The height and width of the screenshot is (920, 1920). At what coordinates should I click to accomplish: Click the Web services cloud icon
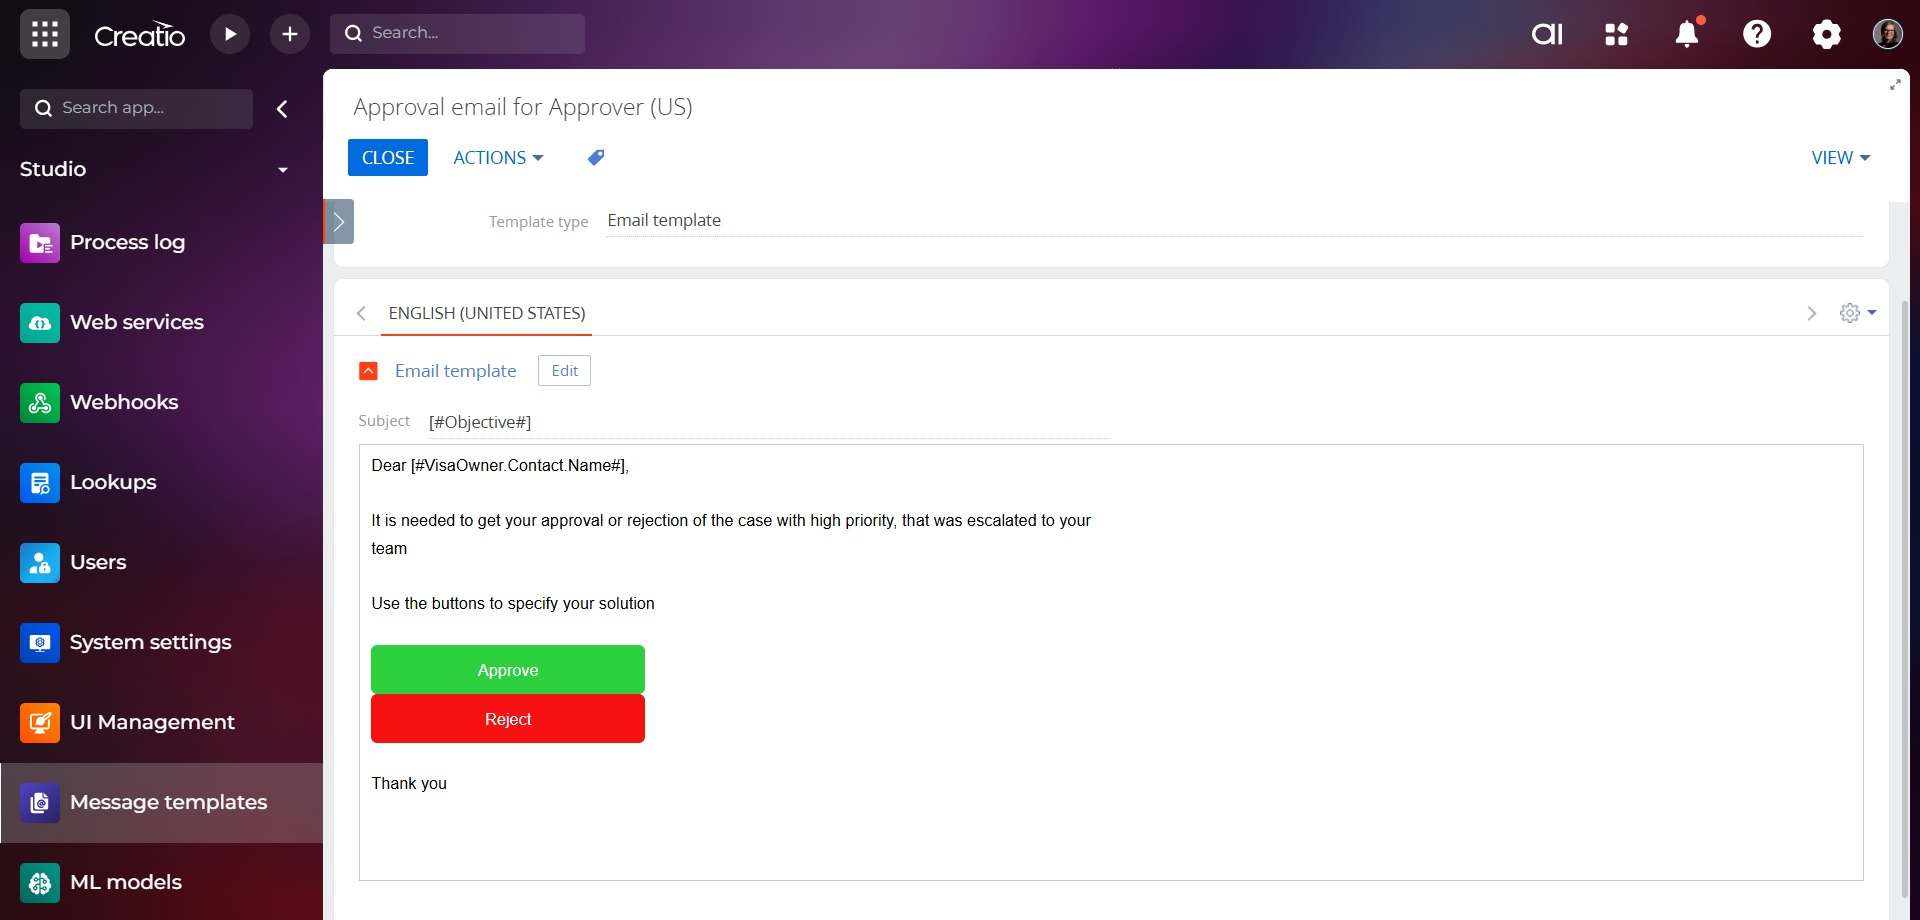(40, 323)
